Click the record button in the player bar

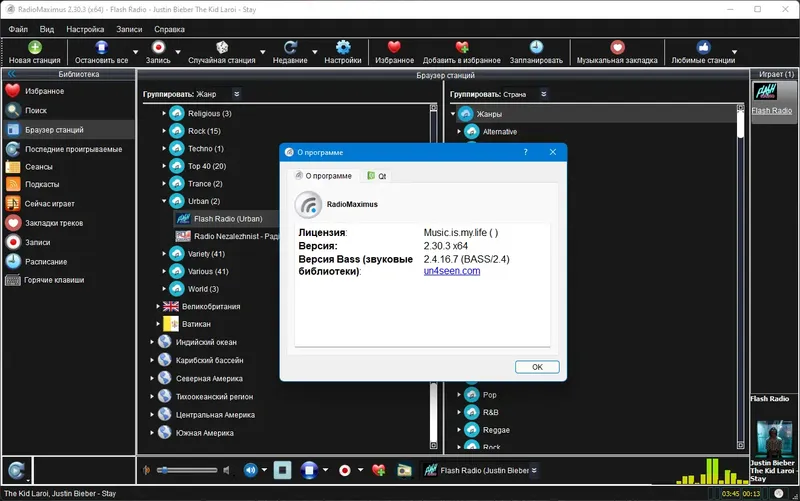(345, 470)
